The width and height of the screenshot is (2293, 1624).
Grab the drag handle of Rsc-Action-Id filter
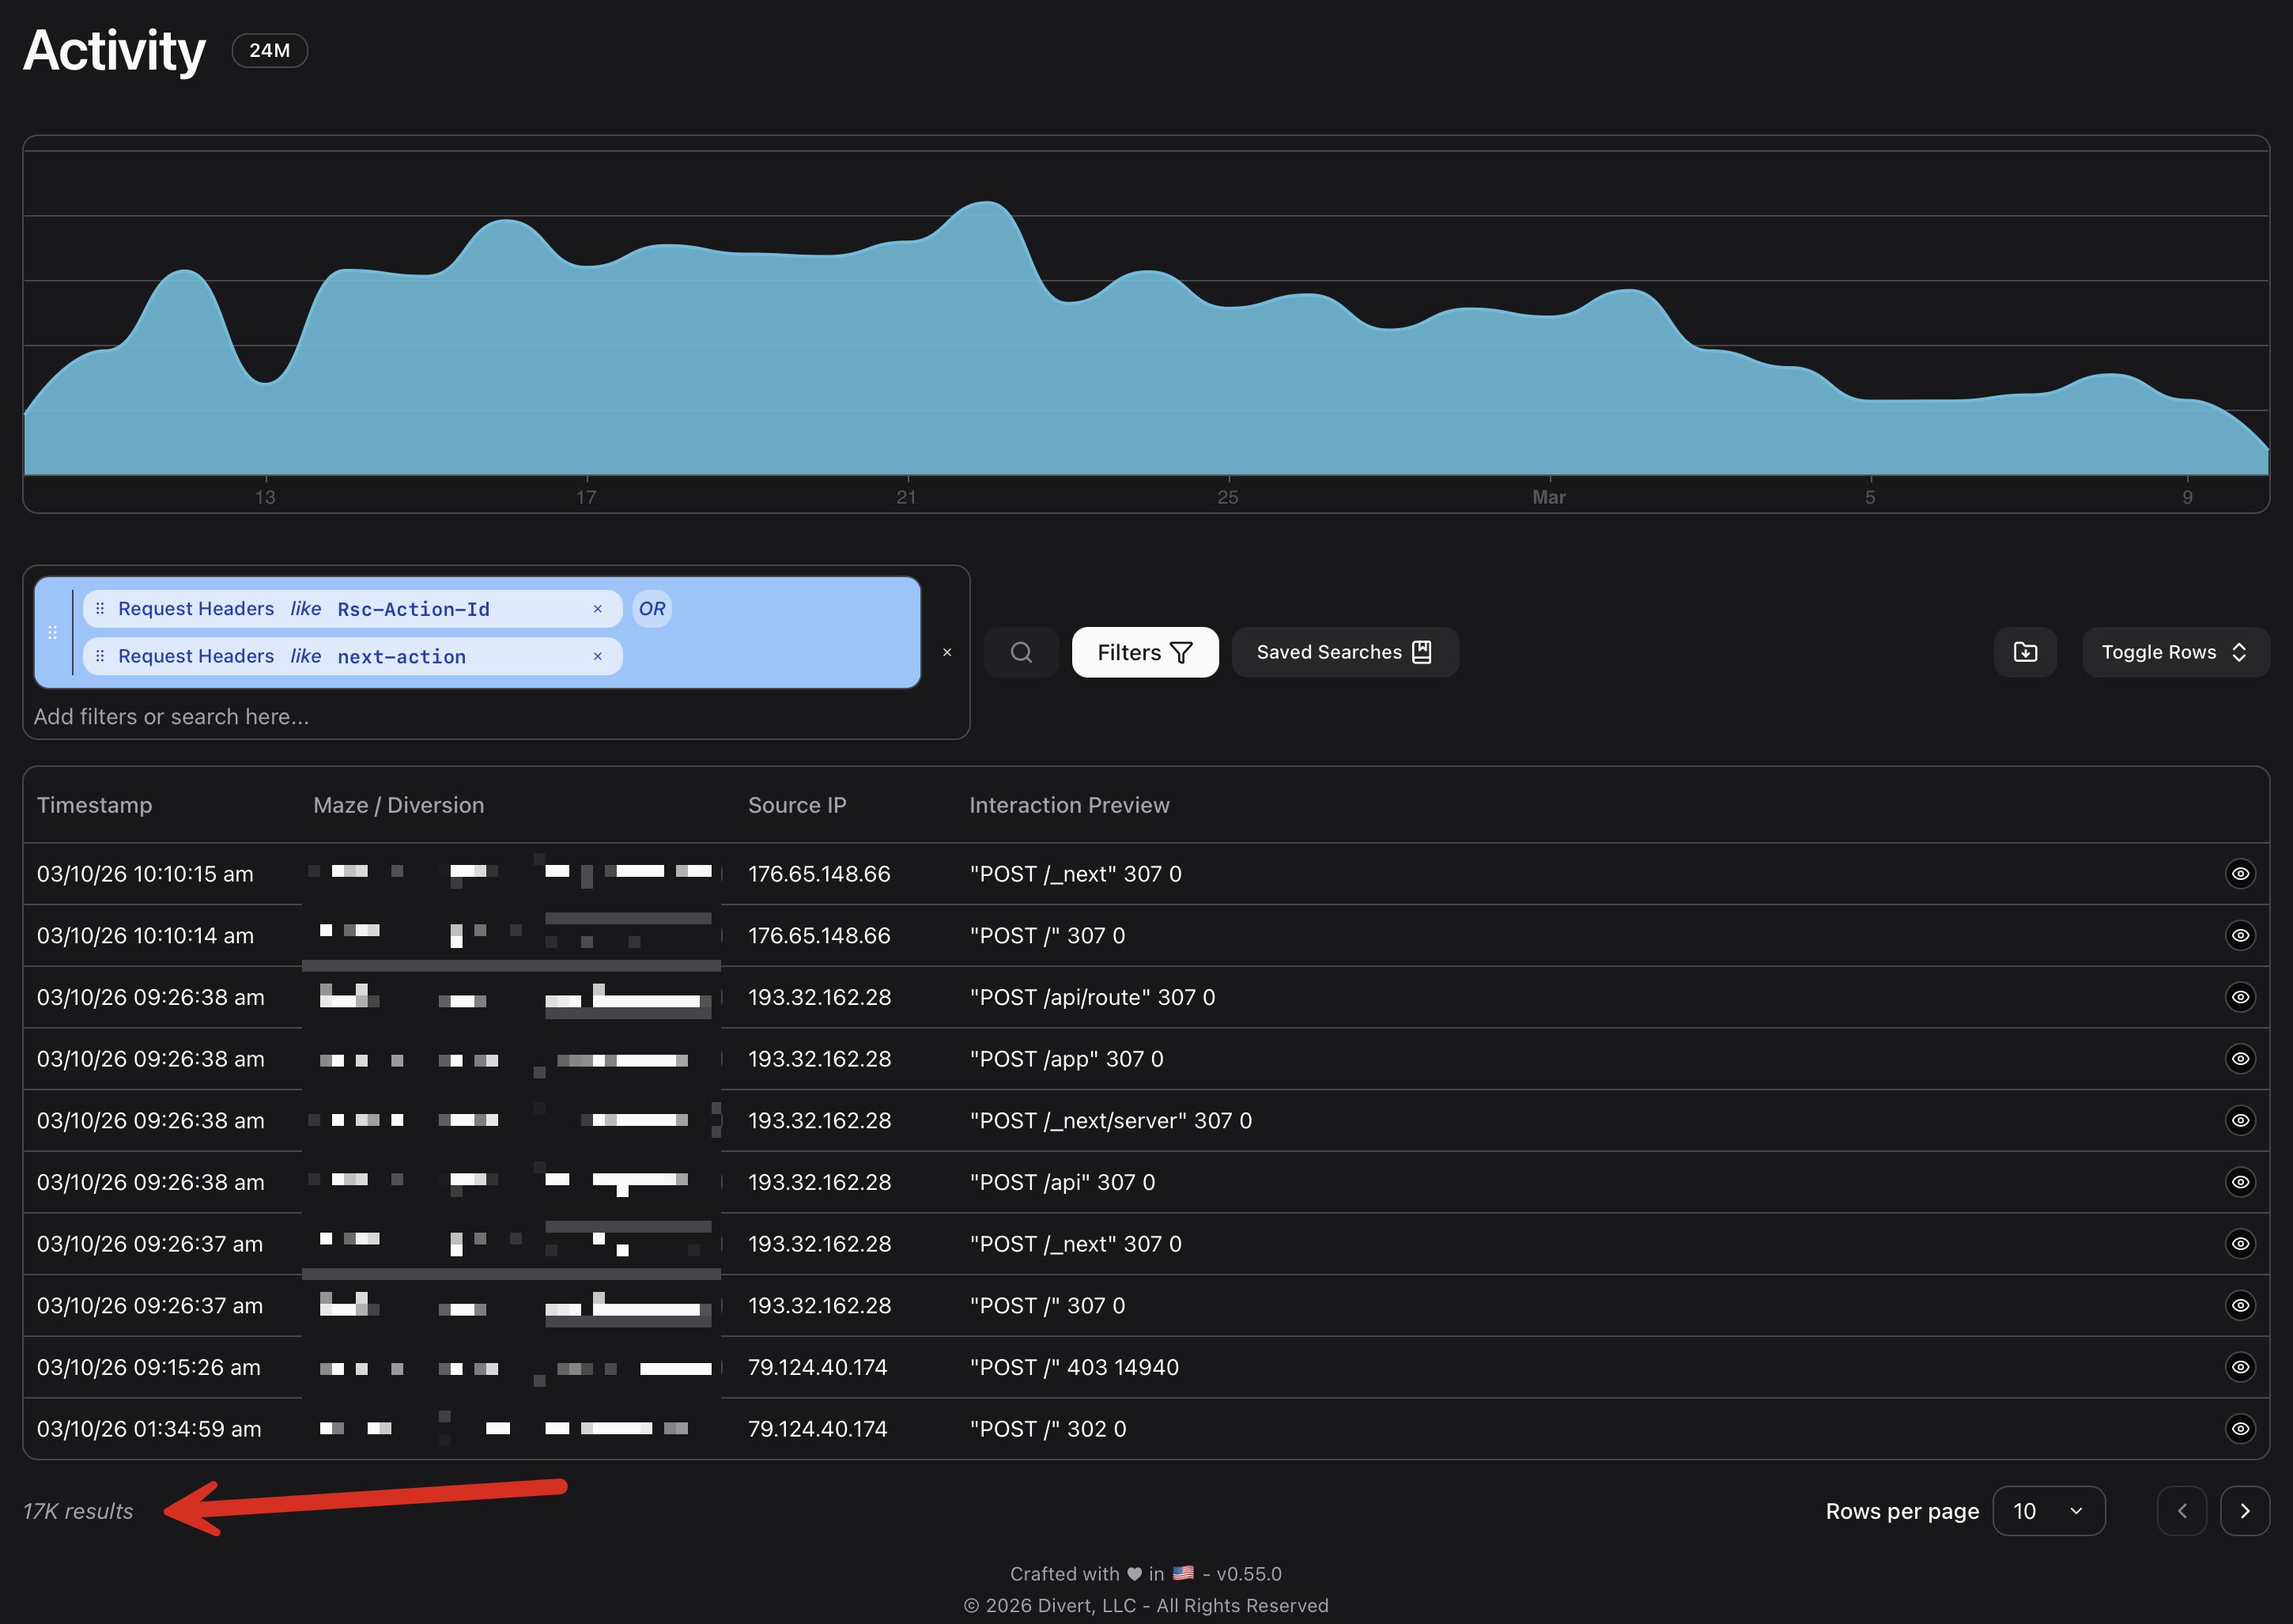click(100, 609)
